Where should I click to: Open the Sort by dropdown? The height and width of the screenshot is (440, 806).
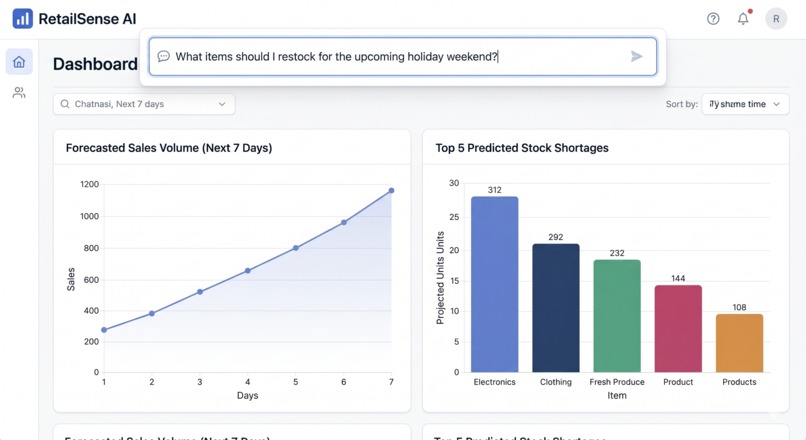745,104
